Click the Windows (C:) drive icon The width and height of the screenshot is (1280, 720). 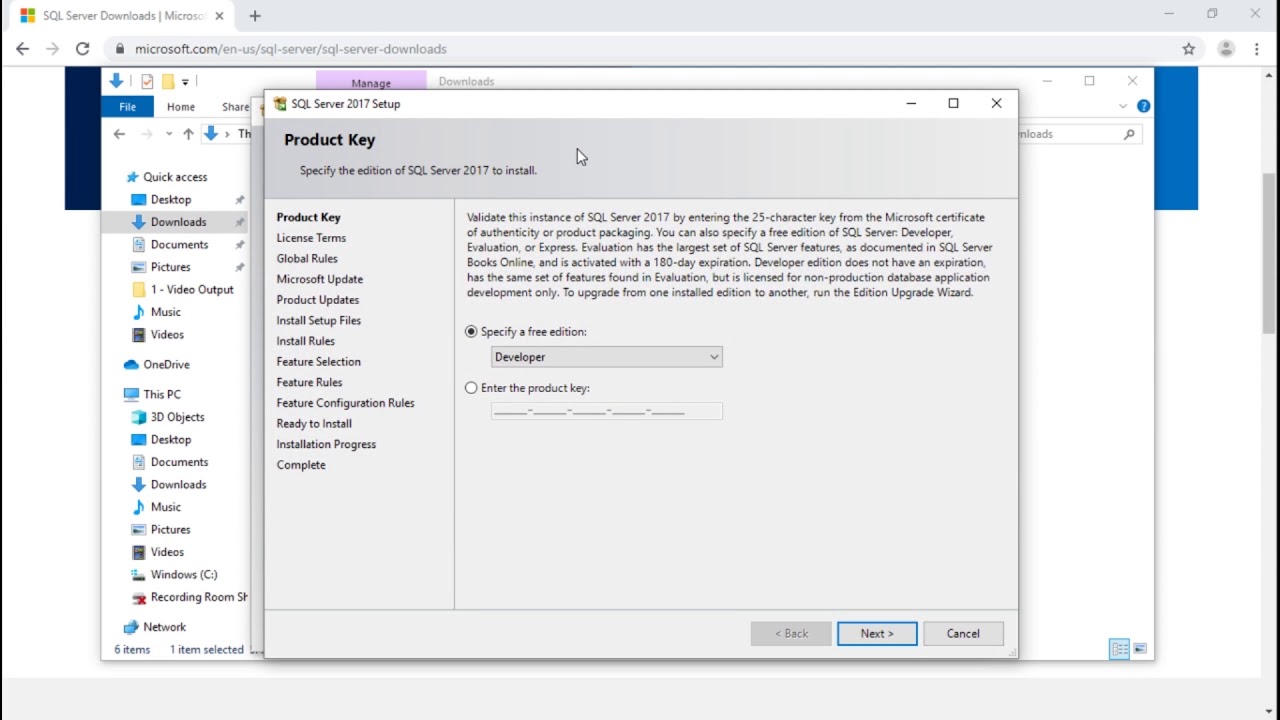pos(139,575)
